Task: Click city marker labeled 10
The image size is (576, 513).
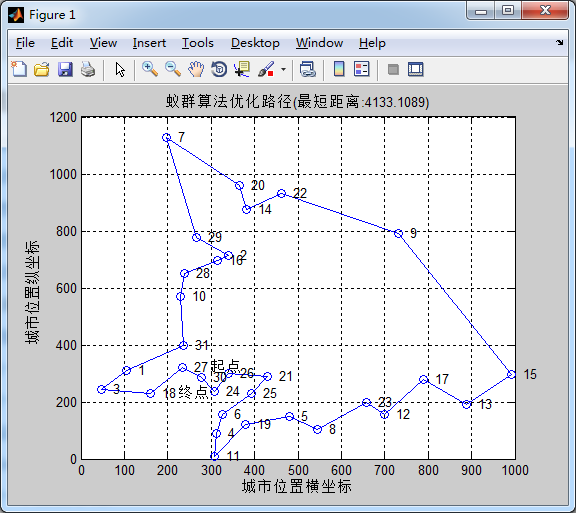Action: click(x=180, y=297)
